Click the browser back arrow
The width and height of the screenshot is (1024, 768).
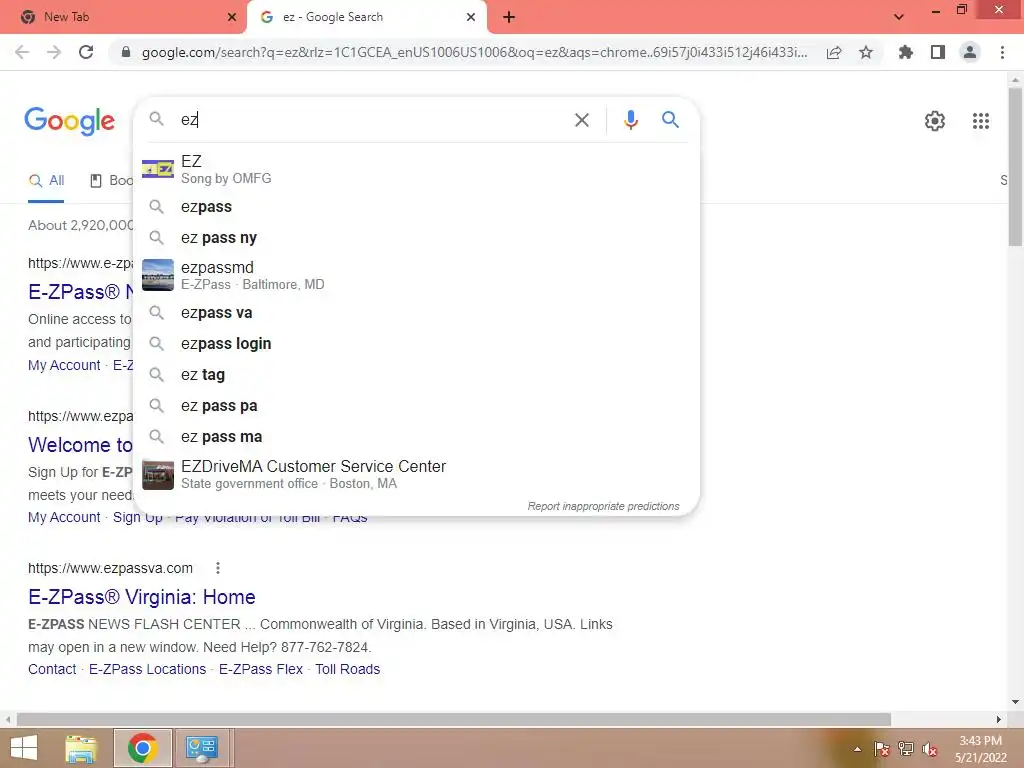pyautogui.click(x=22, y=52)
